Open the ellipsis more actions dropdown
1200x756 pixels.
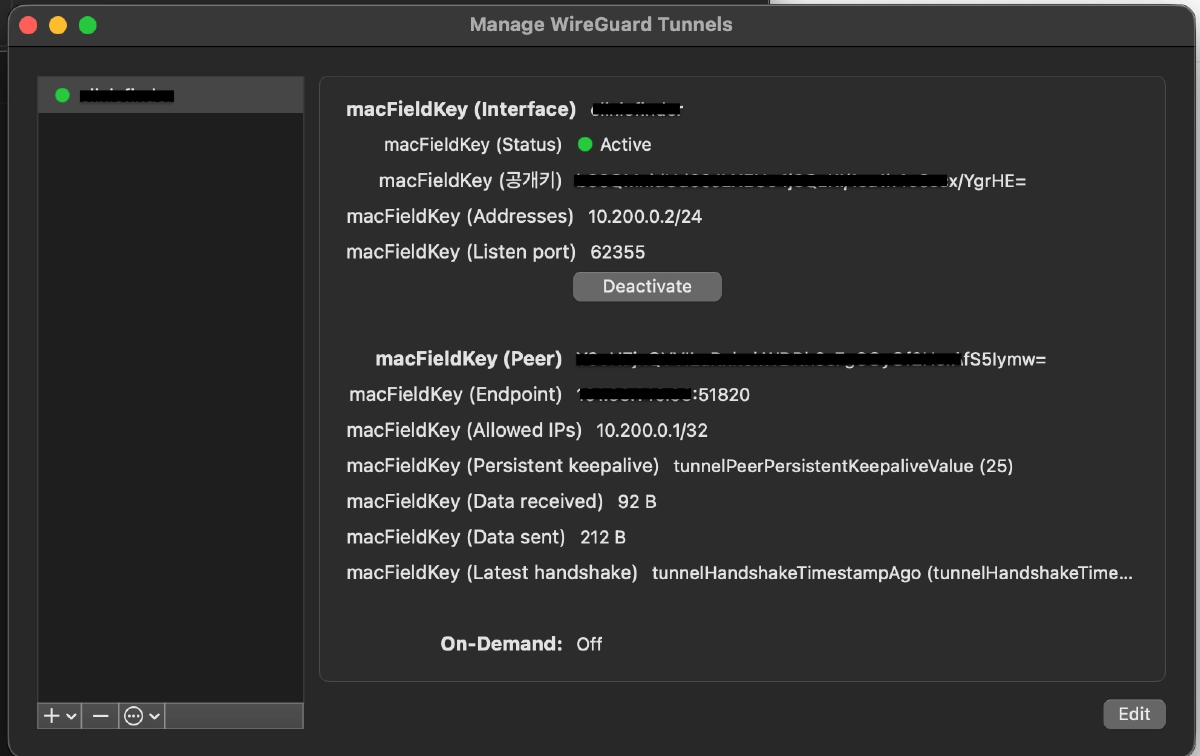click(142, 716)
